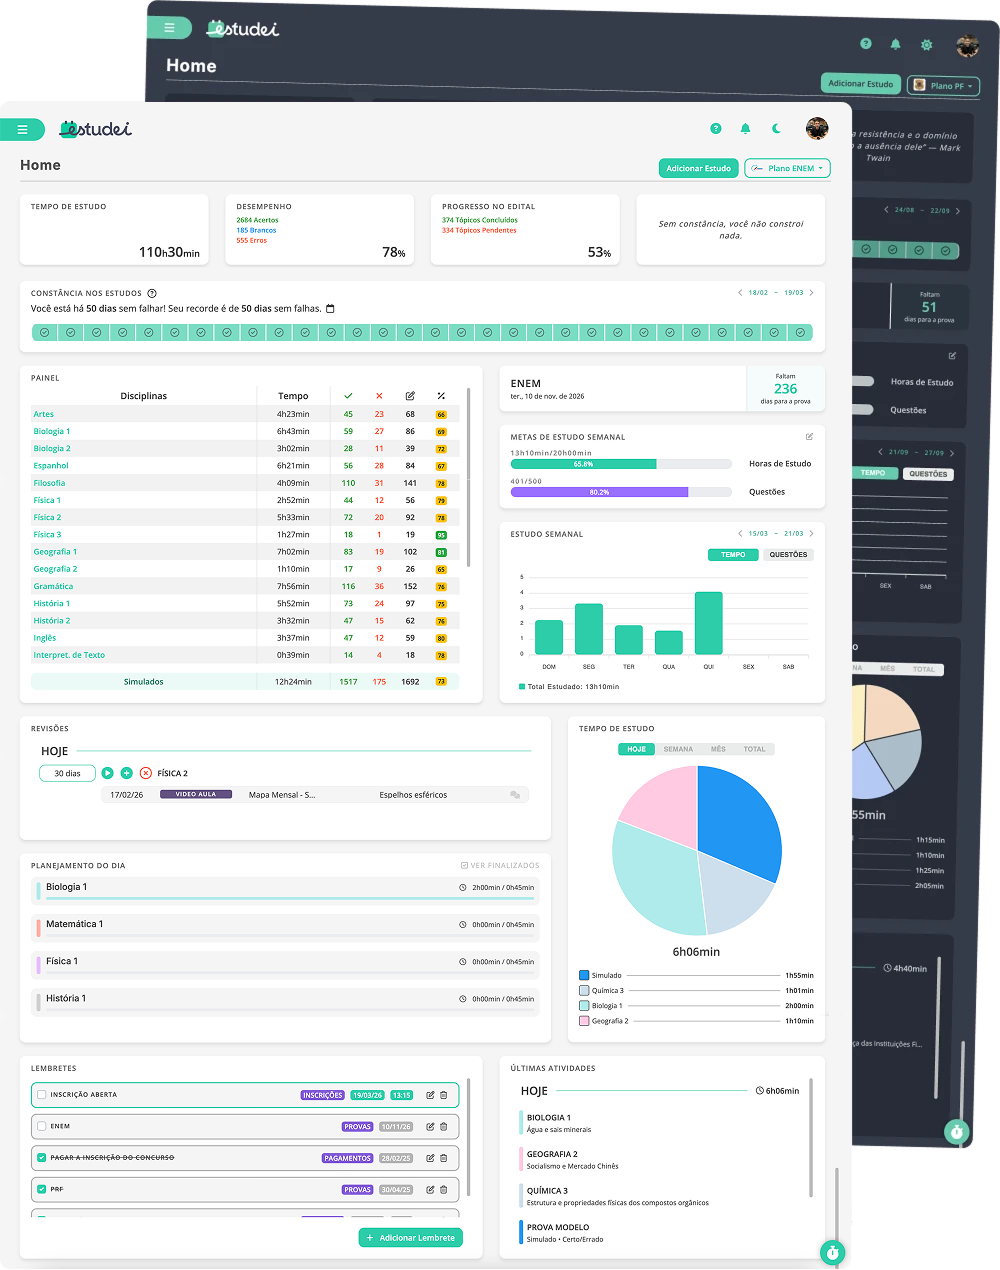1000x1270 pixels.
Task: Edit the weekly study goals (Metas de Estudo Semanal)
Action: (809, 437)
